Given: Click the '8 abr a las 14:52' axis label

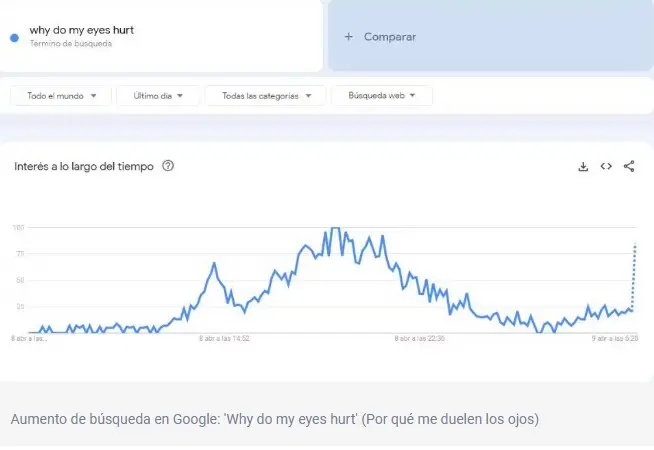Looking at the screenshot, I should click(x=225, y=339).
